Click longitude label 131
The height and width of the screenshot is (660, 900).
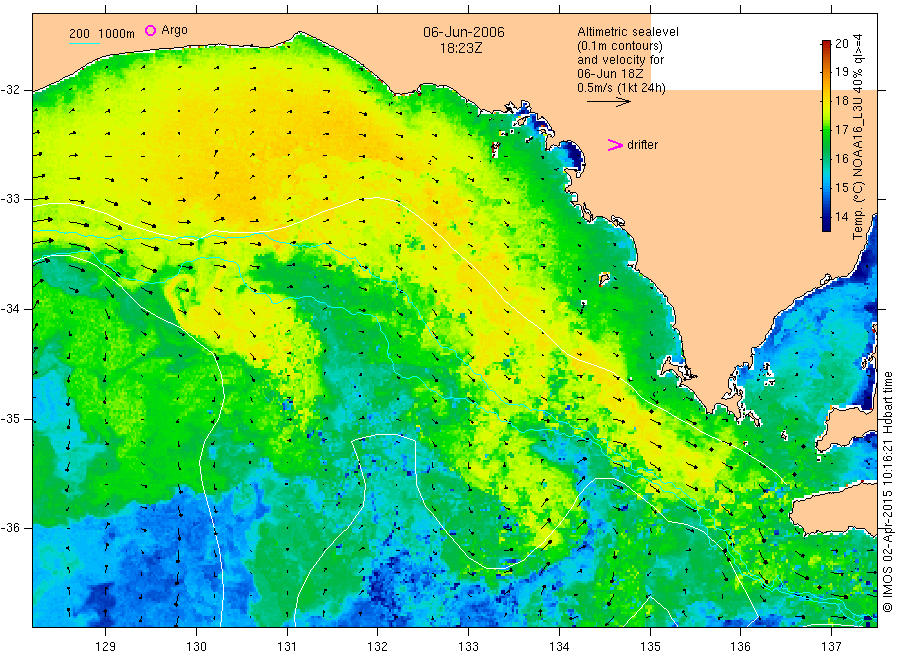287,647
